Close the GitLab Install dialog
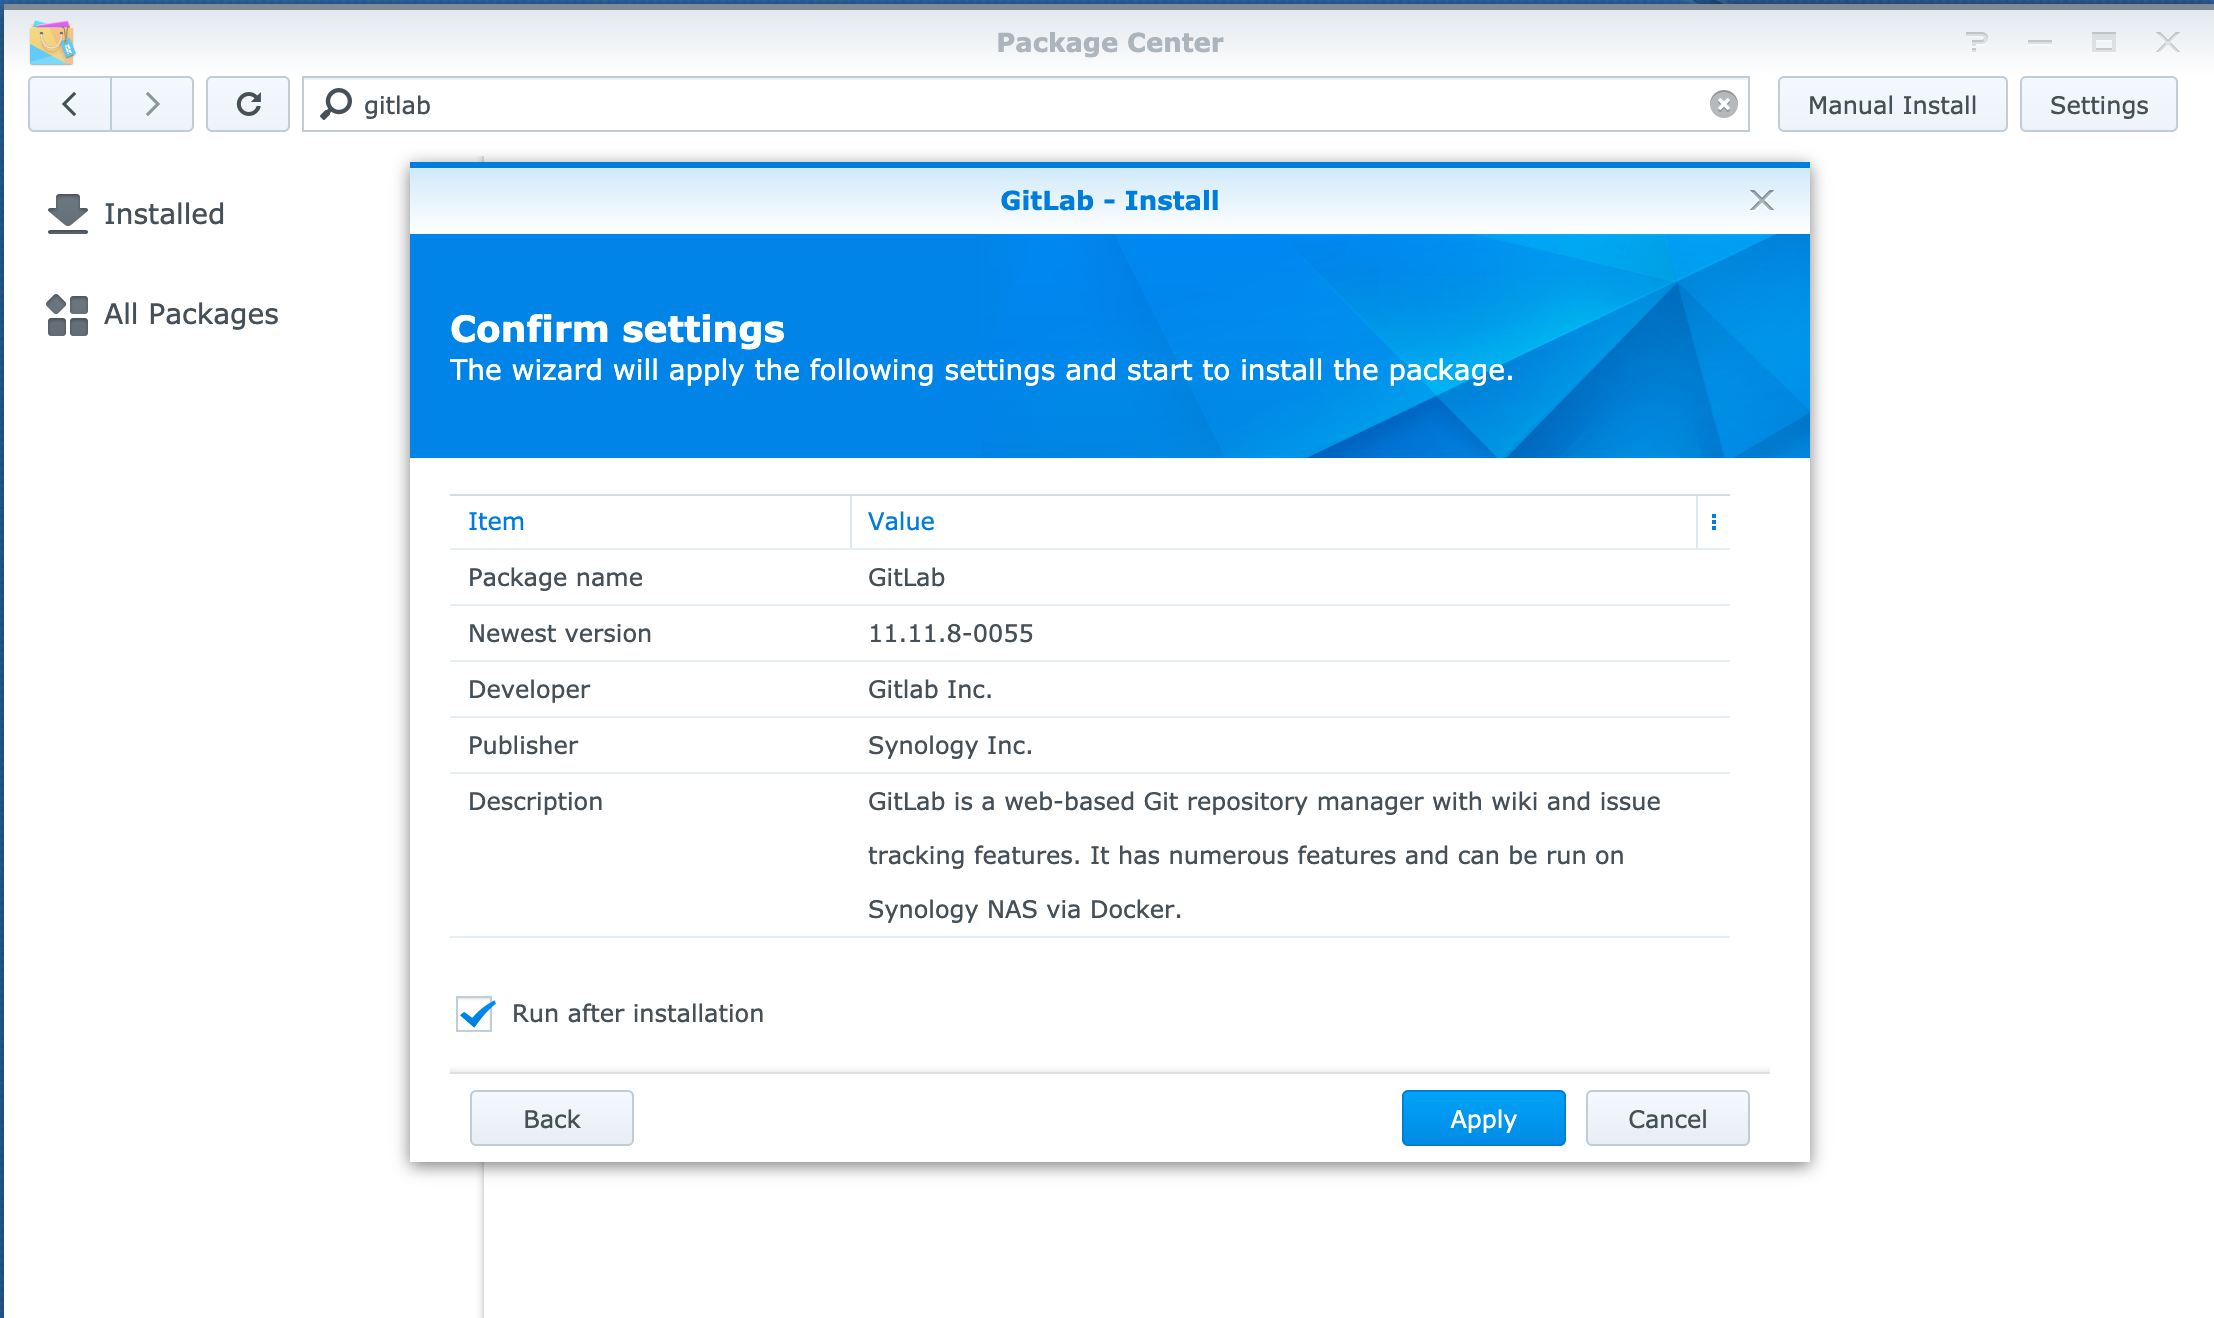Image resolution: width=2214 pixels, height=1318 pixels. coord(1761,200)
